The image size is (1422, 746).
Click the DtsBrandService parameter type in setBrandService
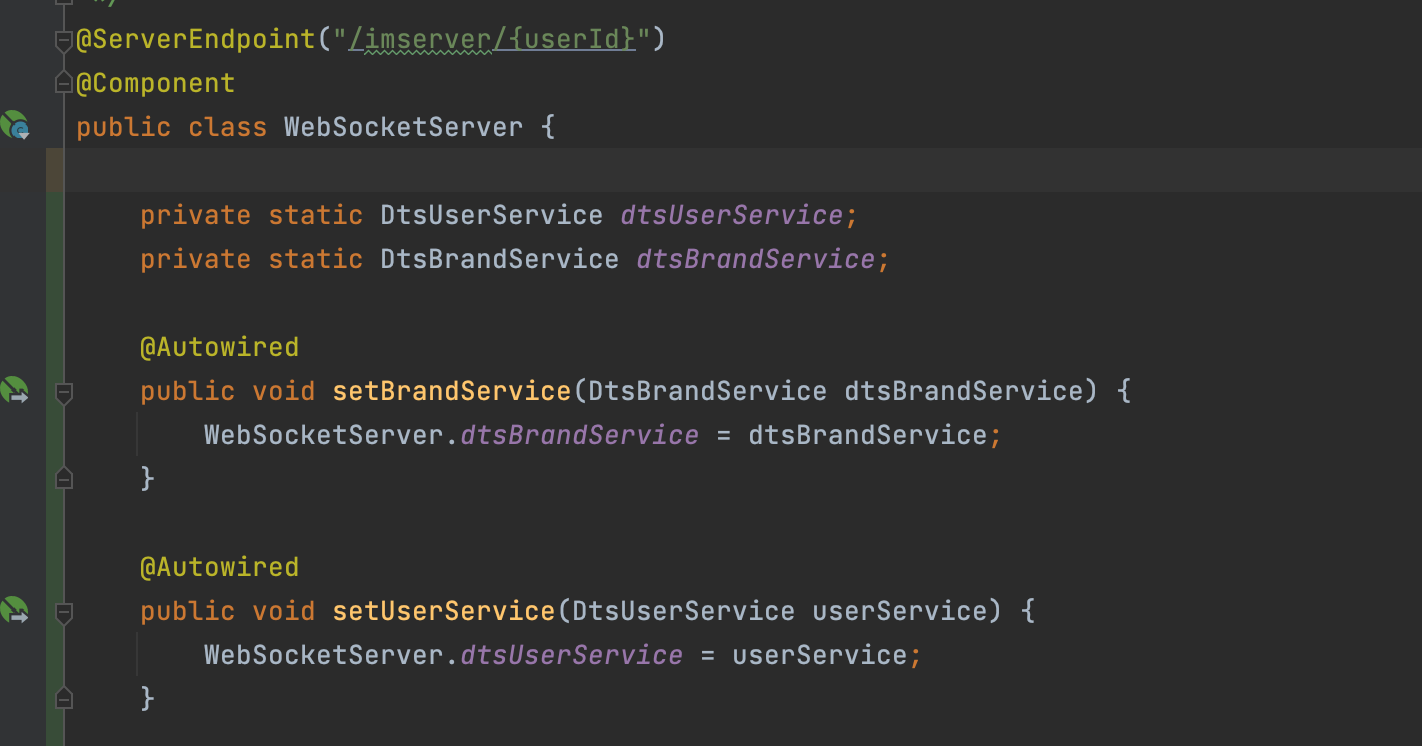(707, 391)
